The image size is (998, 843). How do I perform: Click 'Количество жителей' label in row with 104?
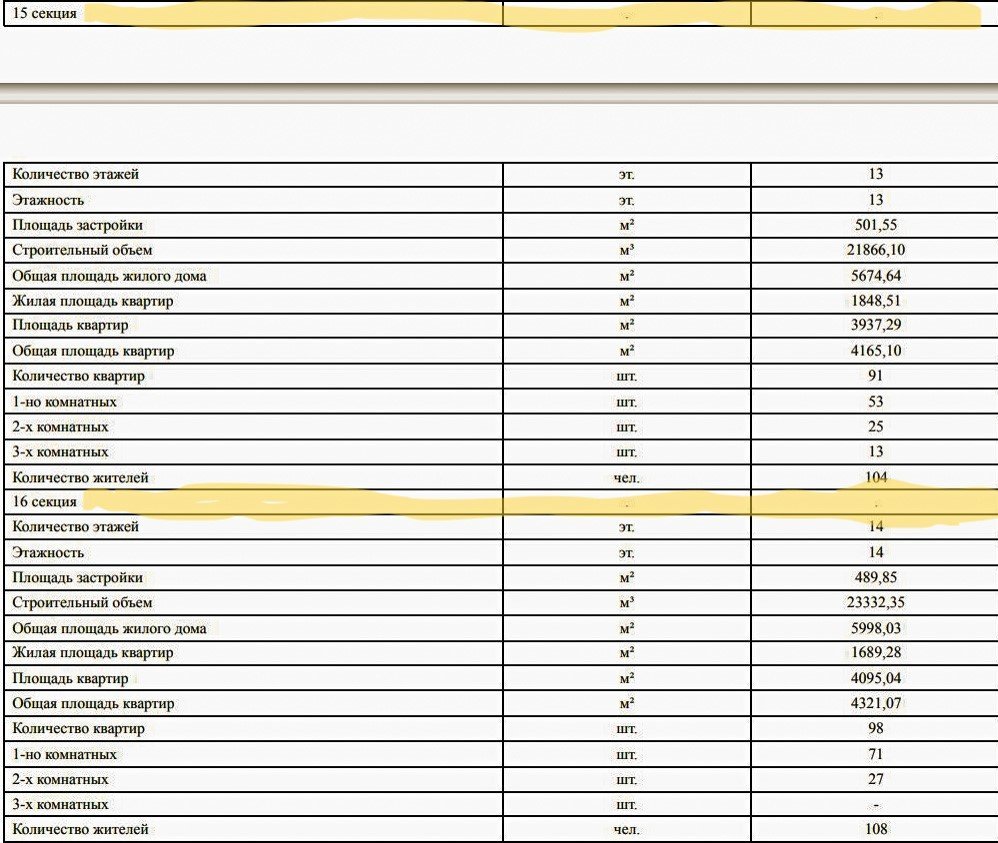pos(80,478)
